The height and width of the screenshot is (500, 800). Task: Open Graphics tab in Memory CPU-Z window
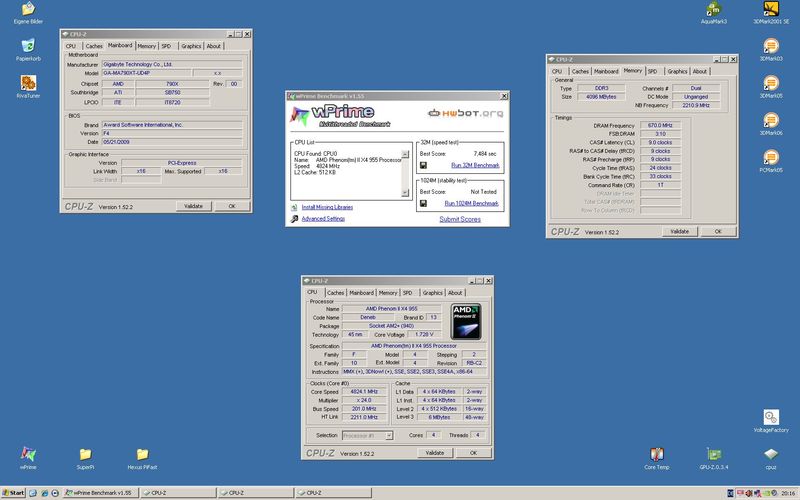pyautogui.click(x=677, y=71)
